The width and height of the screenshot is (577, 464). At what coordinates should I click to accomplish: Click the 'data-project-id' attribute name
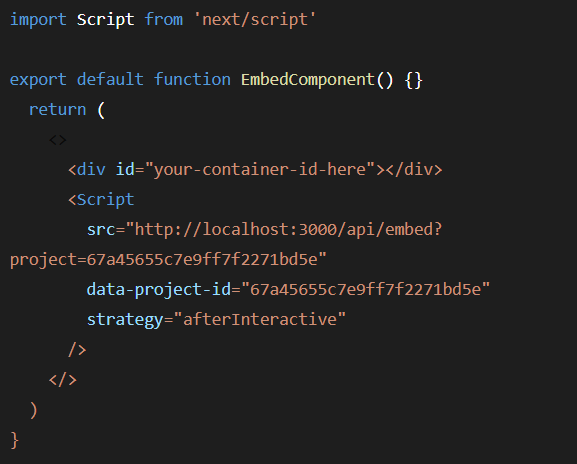[159, 290]
